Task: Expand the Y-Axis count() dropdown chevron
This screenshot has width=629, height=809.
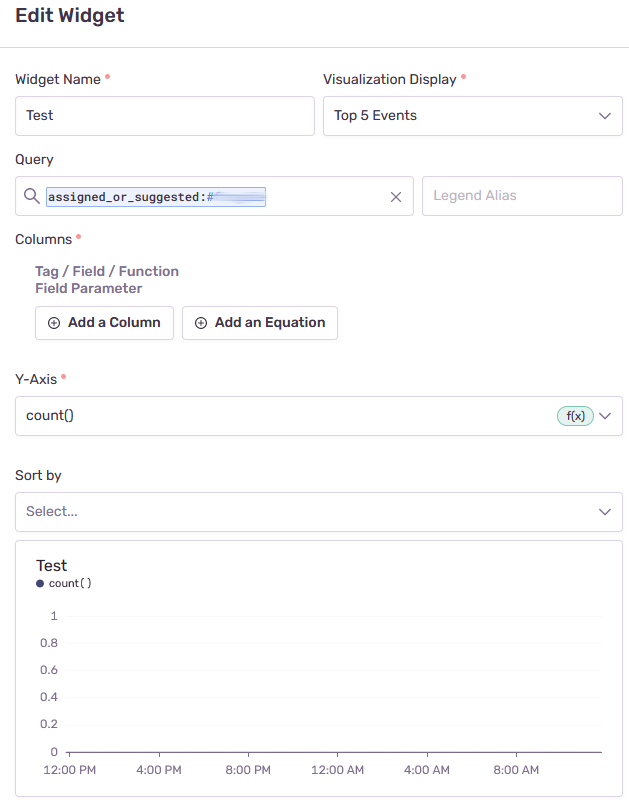Action: [604, 416]
